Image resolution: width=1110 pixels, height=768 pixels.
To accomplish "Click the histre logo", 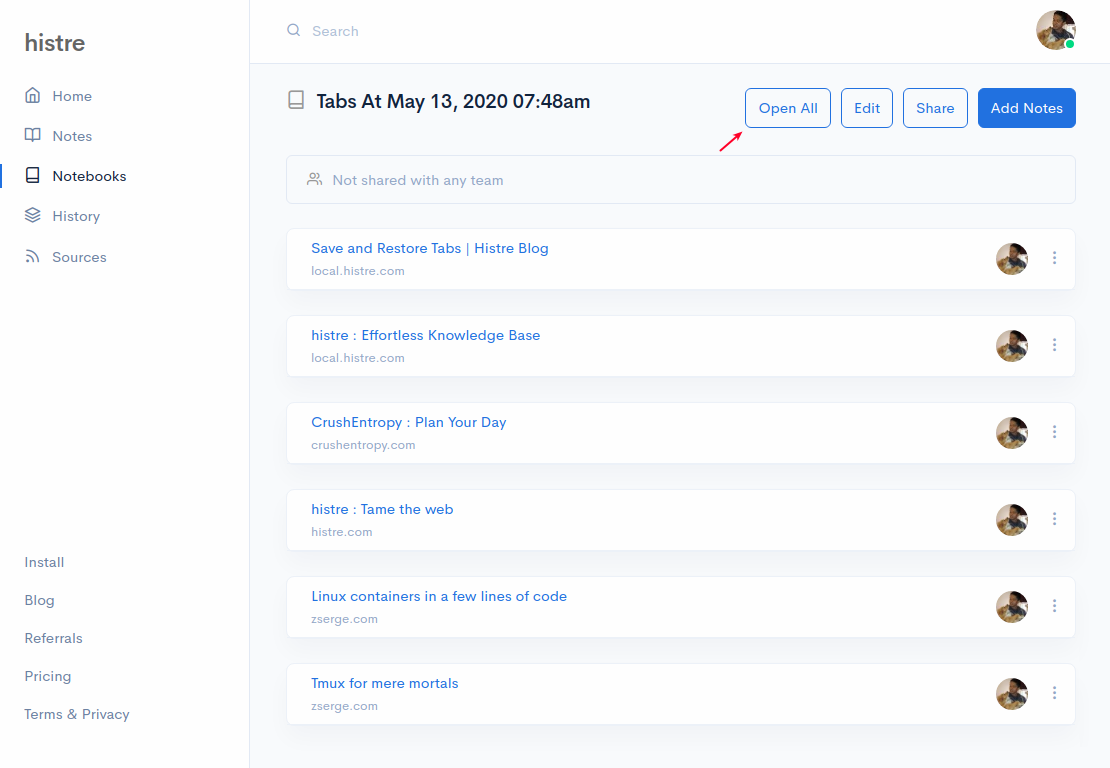I will tap(55, 42).
